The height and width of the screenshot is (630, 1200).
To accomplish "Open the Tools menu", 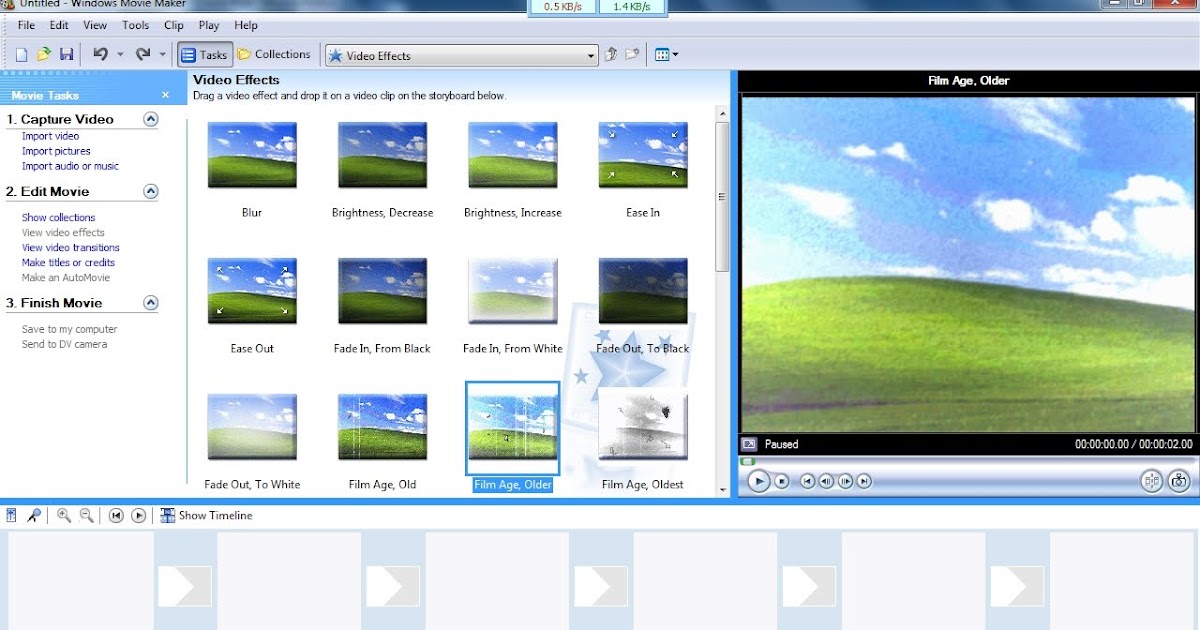I will pos(135,25).
